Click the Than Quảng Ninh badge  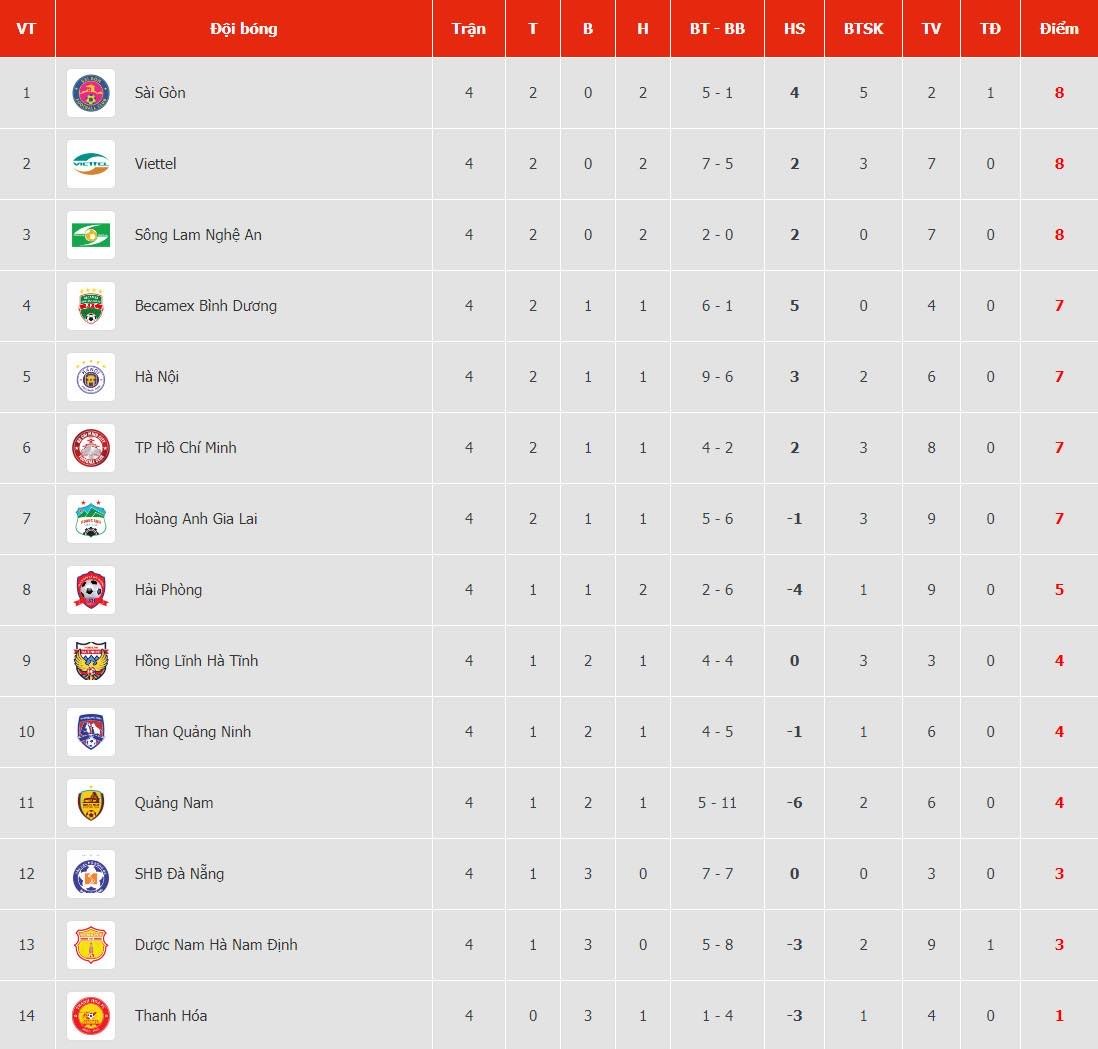point(90,732)
